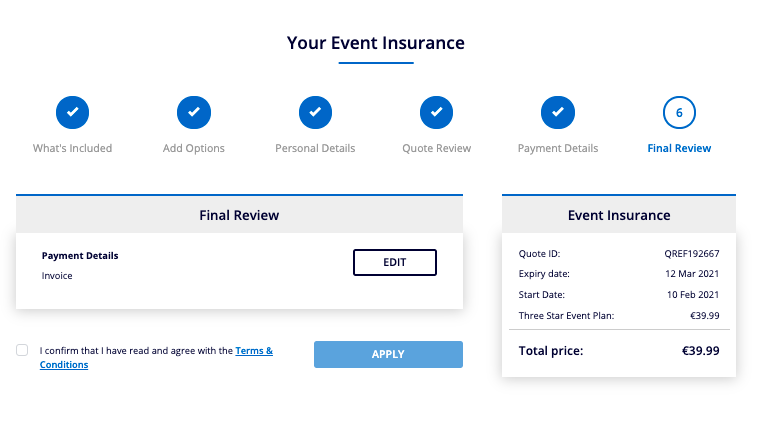Click the Payment Details checkmark step icon
Image resolution: width=772 pixels, height=426 pixels.
pyautogui.click(x=558, y=113)
